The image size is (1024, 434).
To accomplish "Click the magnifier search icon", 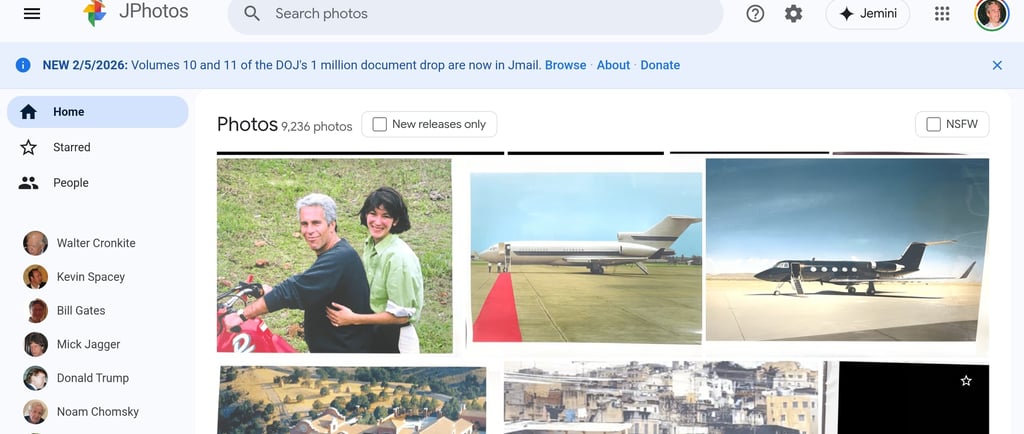I will point(251,14).
